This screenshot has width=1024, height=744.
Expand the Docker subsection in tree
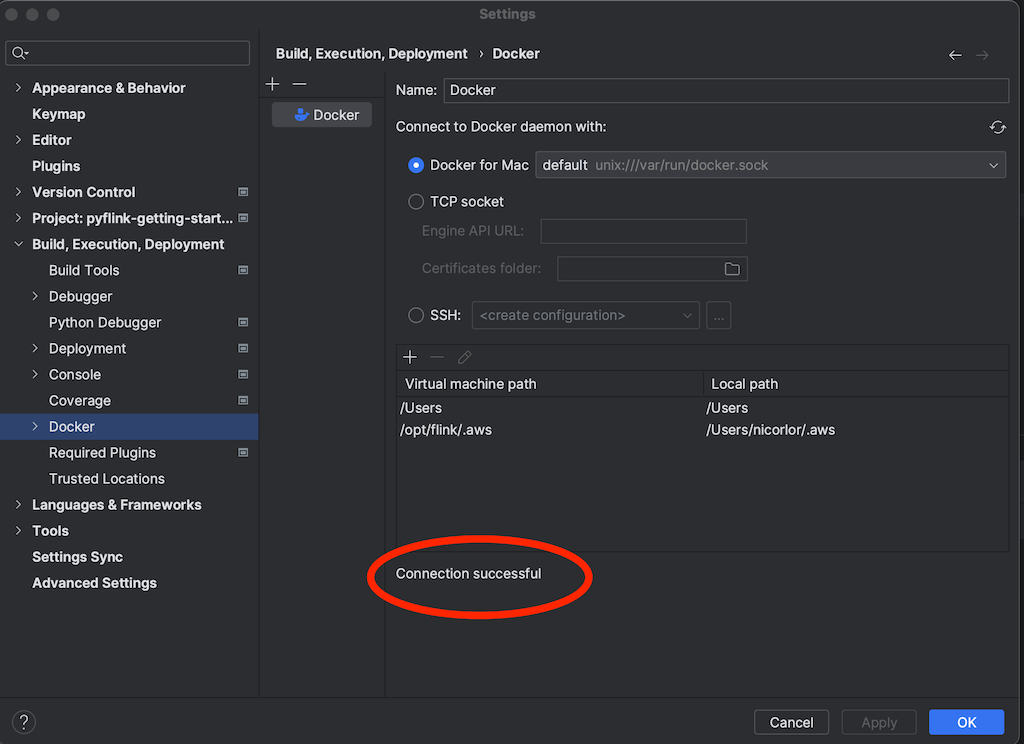click(x=35, y=427)
